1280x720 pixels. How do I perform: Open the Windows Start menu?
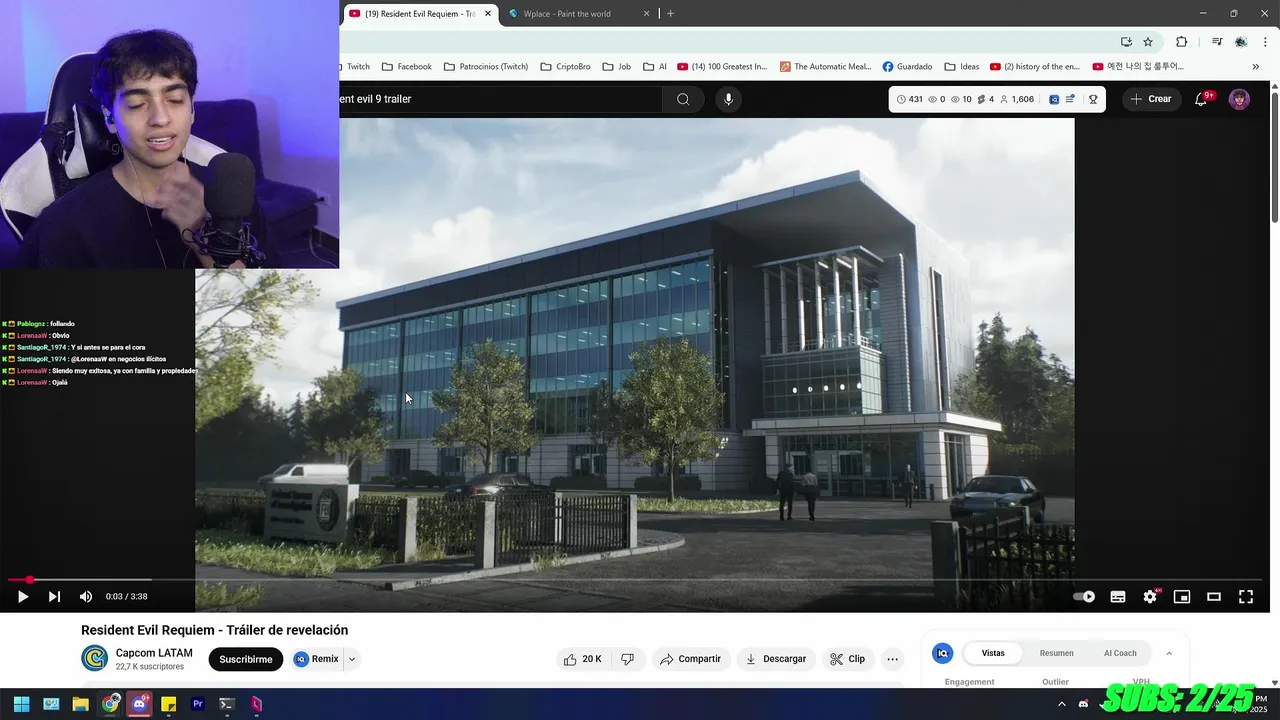coord(21,704)
